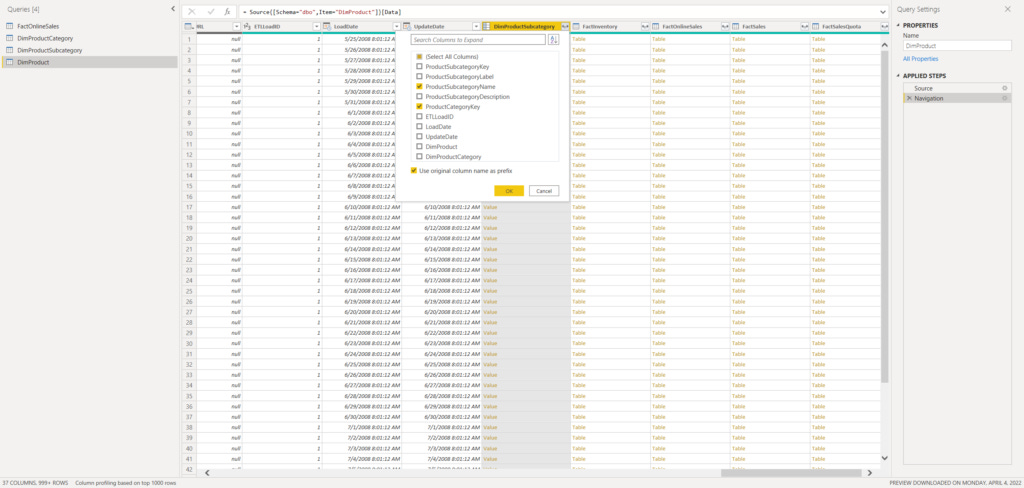Click the vertical scrollbar down arrow
The image size is (1024, 488).
coord(885,459)
